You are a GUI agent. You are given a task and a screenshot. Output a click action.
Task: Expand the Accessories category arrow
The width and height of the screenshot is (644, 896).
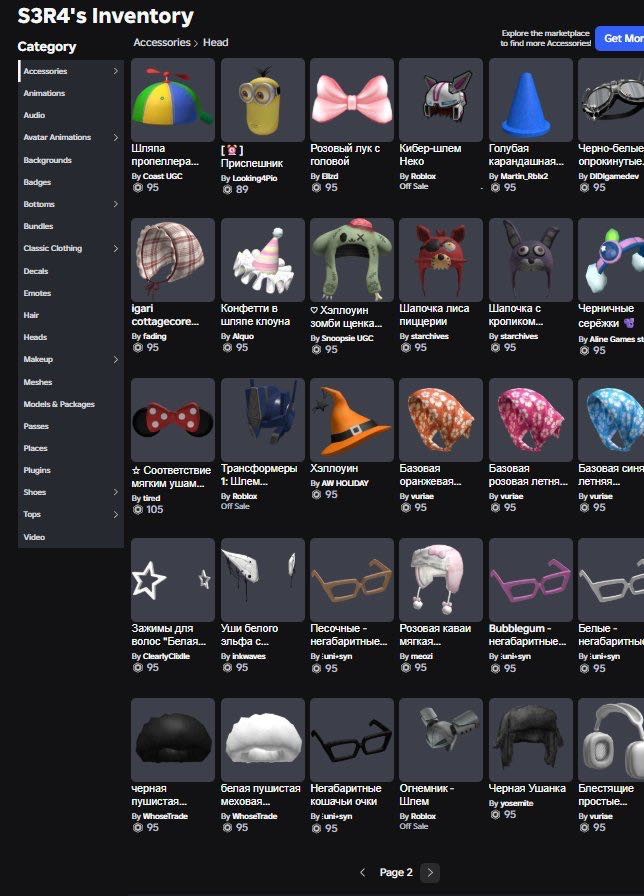[x=115, y=71]
